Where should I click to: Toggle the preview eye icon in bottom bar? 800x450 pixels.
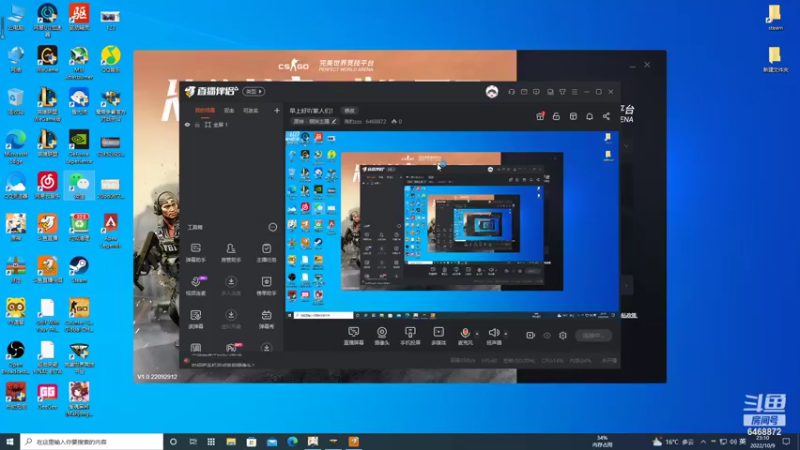point(546,335)
